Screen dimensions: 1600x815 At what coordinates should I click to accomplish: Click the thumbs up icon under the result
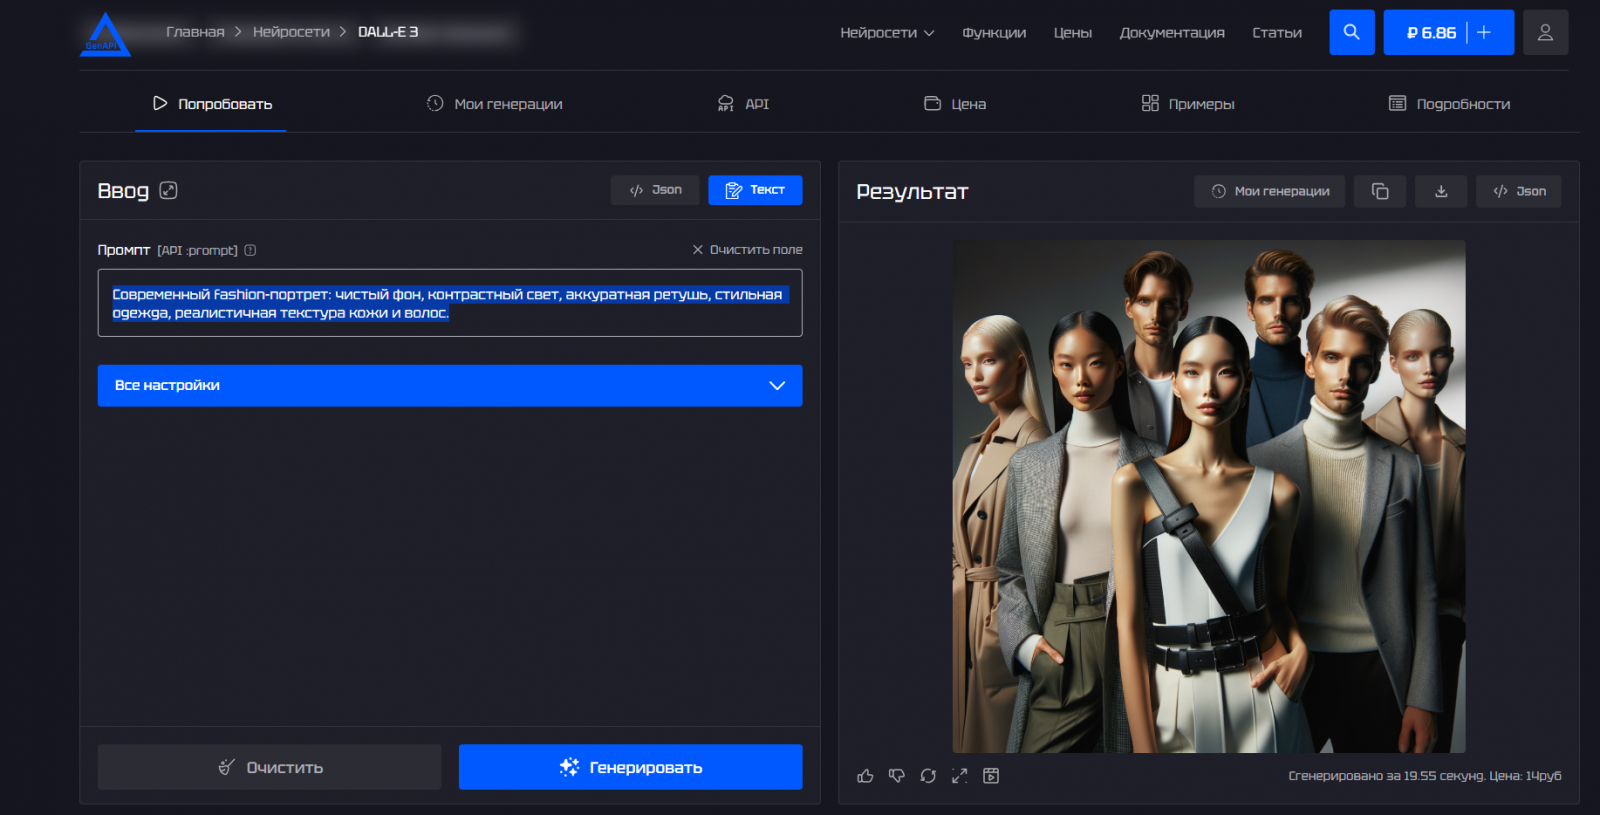pos(865,776)
